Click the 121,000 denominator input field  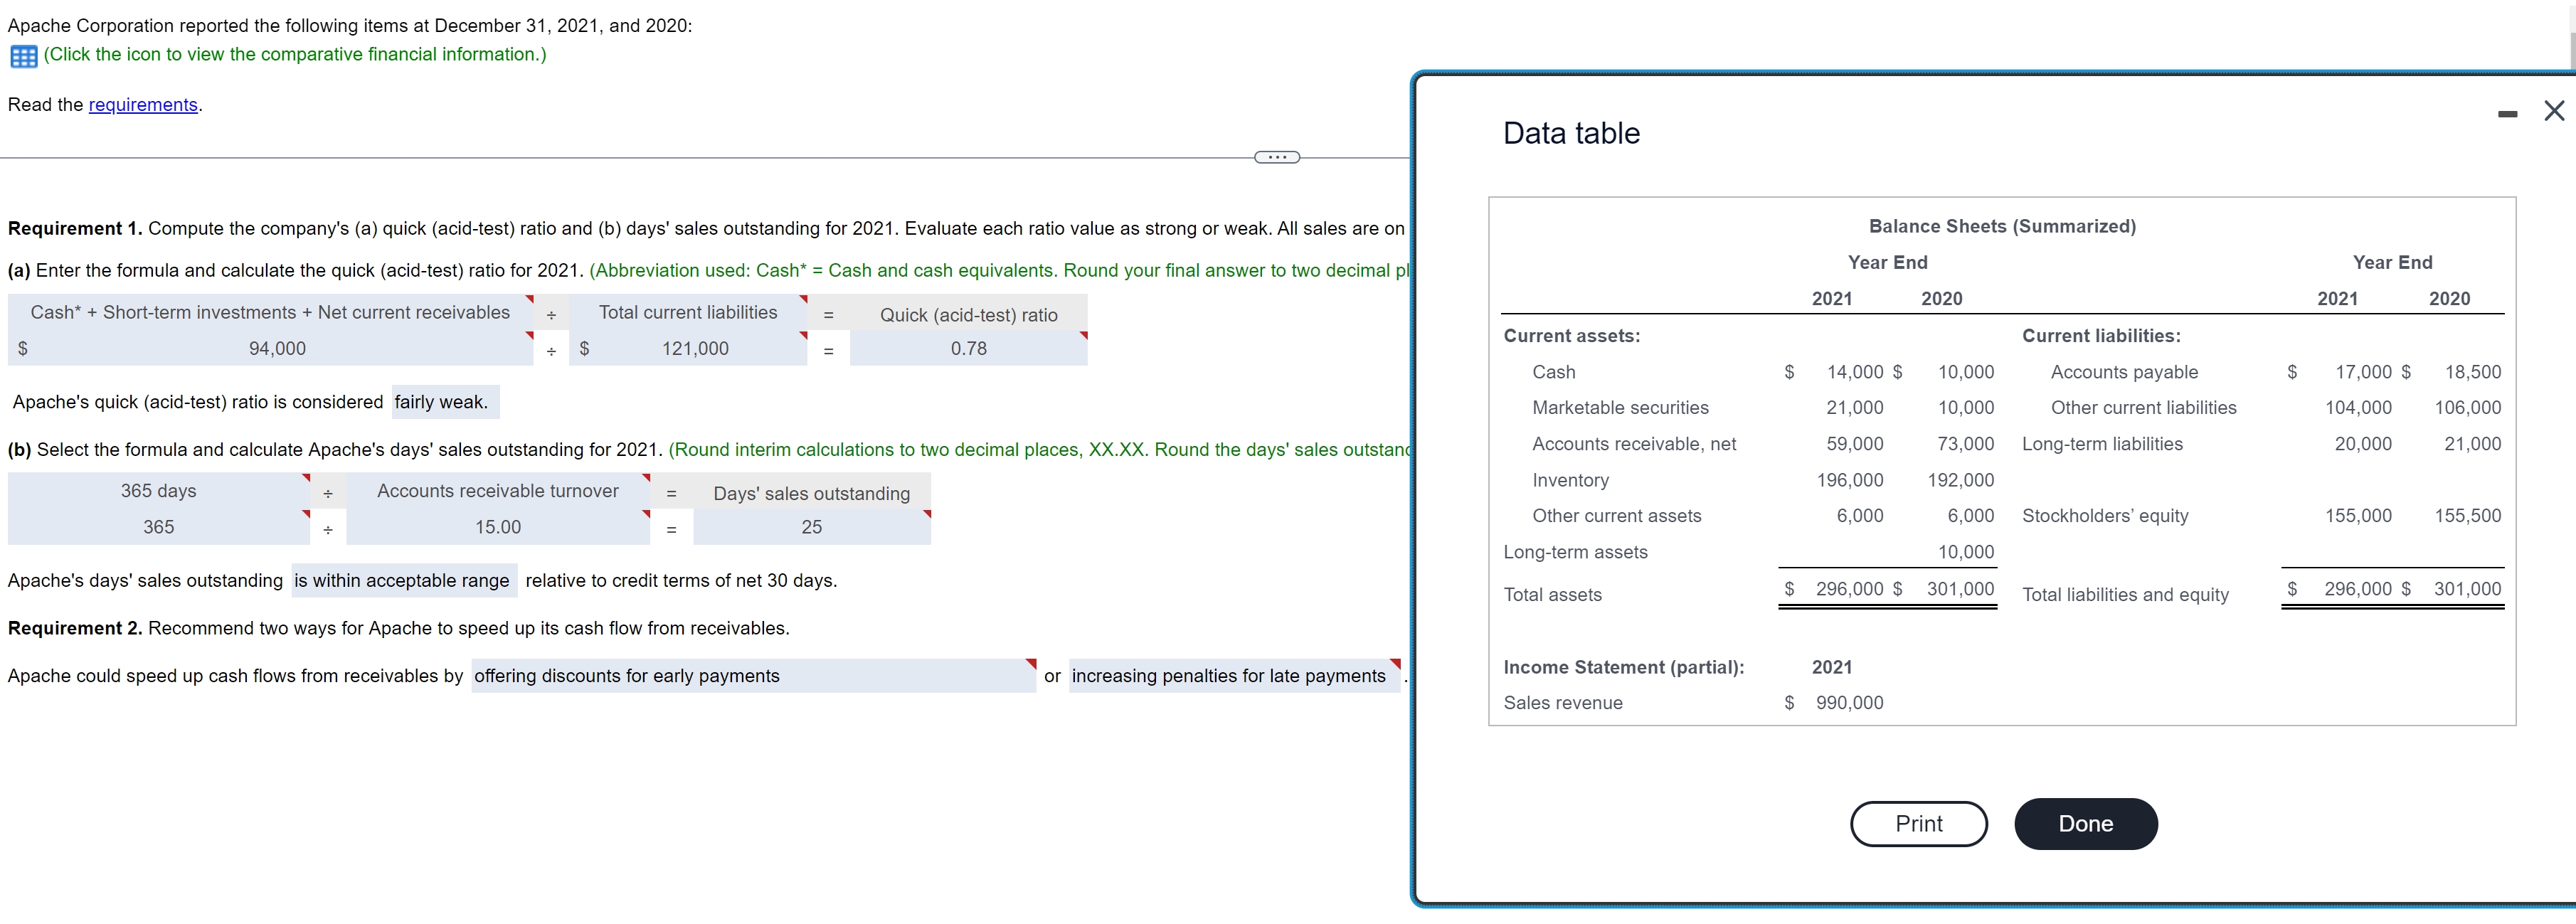pos(695,349)
